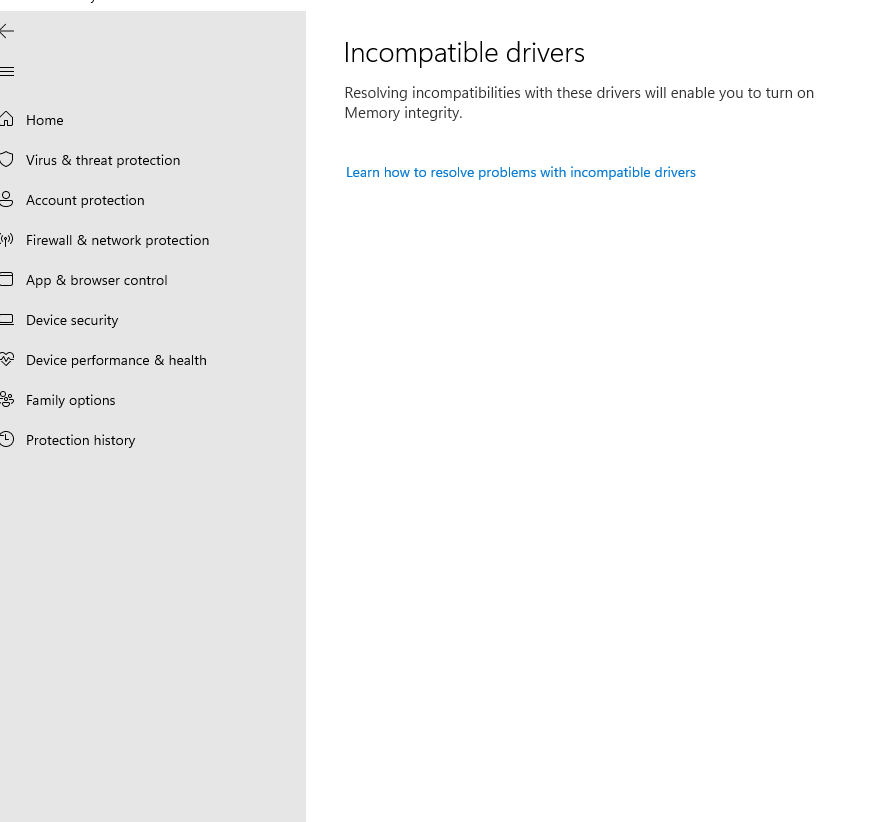The image size is (879, 822).
Task: Click the back arrow icon
Action: pyautogui.click(x=7, y=31)
